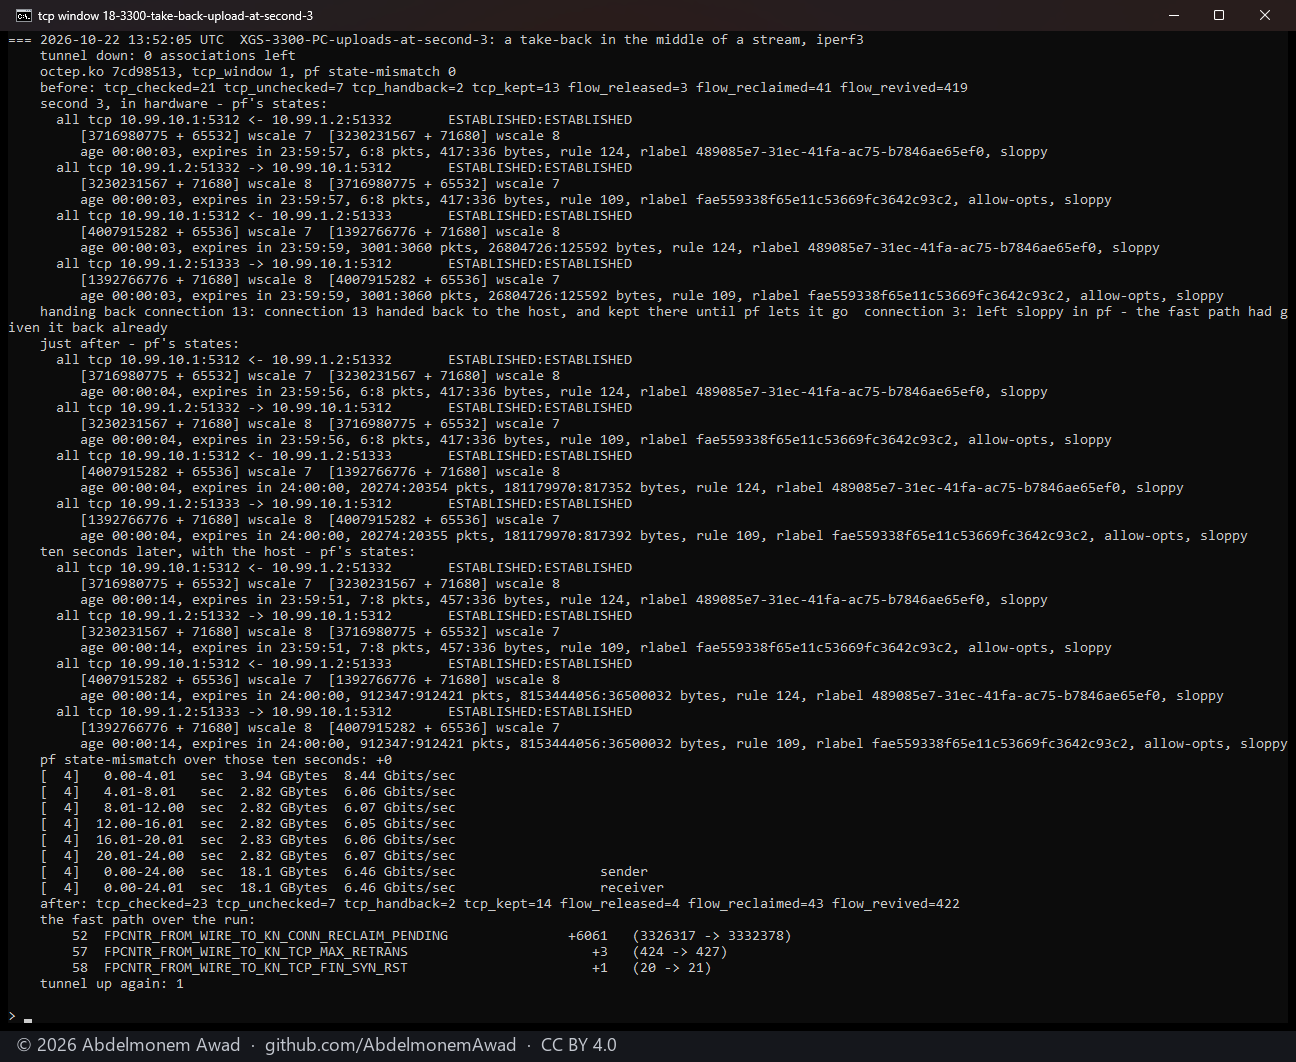Click the iperf interval "0.00-4.01"
This screenshot has height=1062, width=1296.
click(140, 776)
